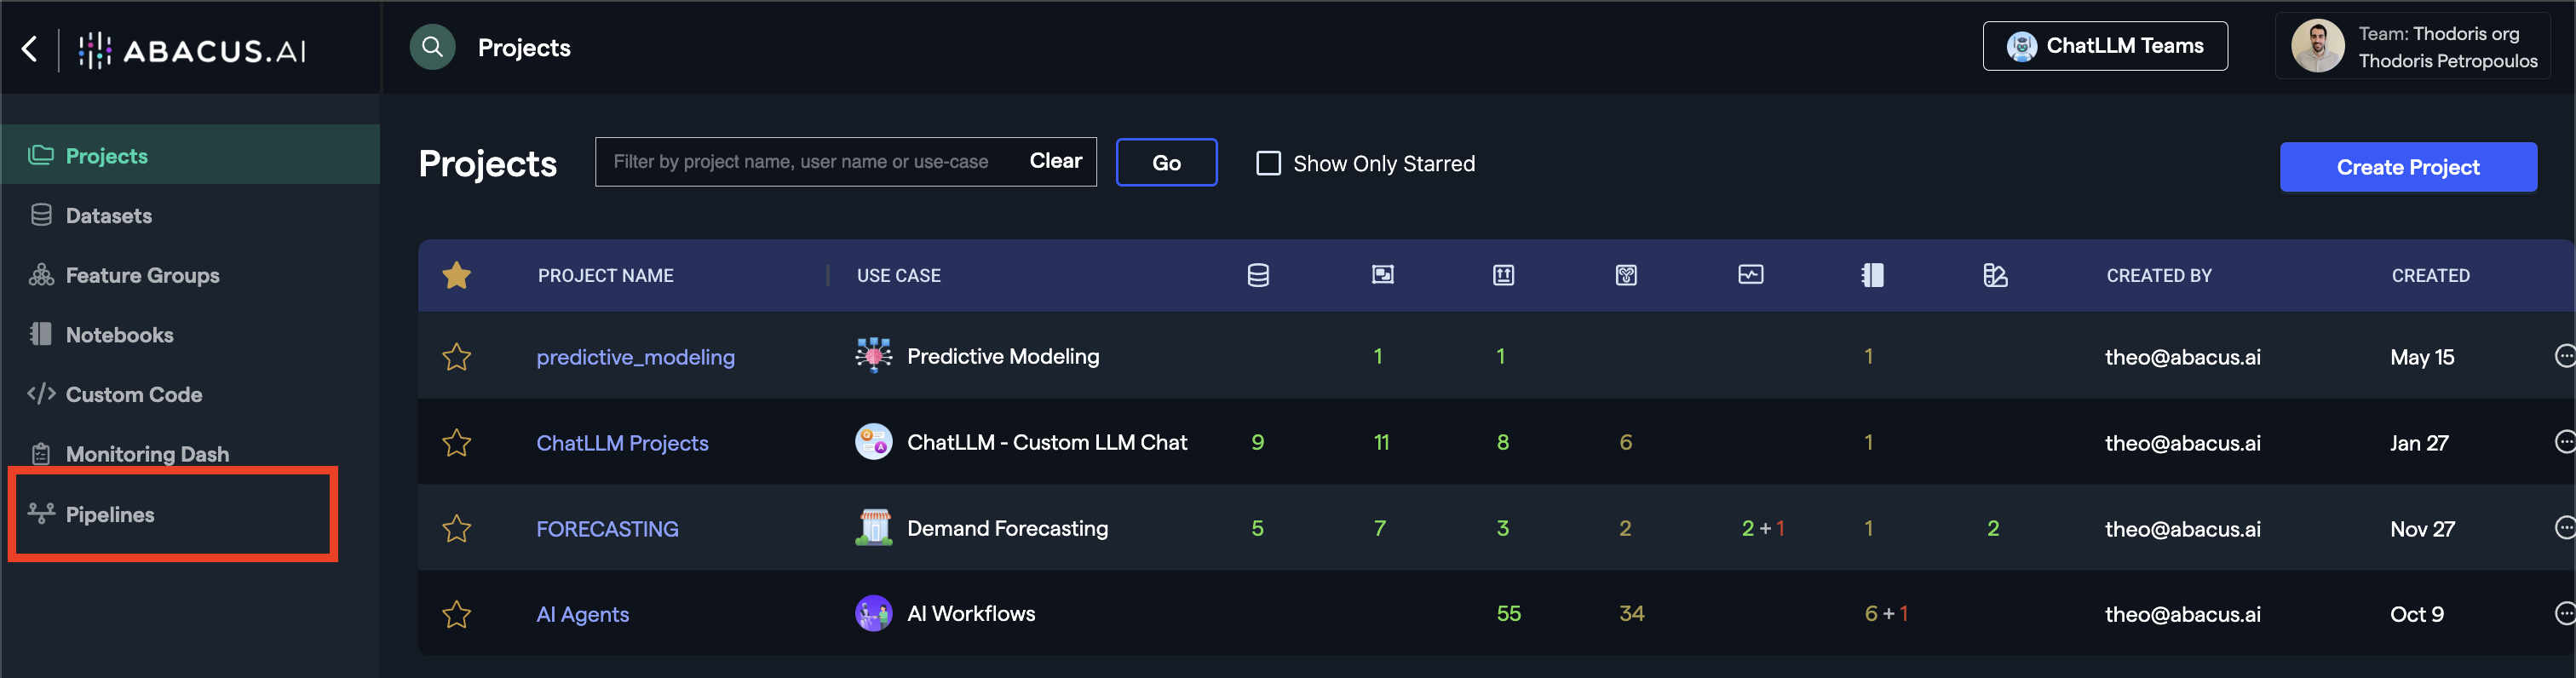Open the ChatLLM Projects link
Viewport: 2576px width, 678px height.
pyautogui.click(x=622, y=443)
